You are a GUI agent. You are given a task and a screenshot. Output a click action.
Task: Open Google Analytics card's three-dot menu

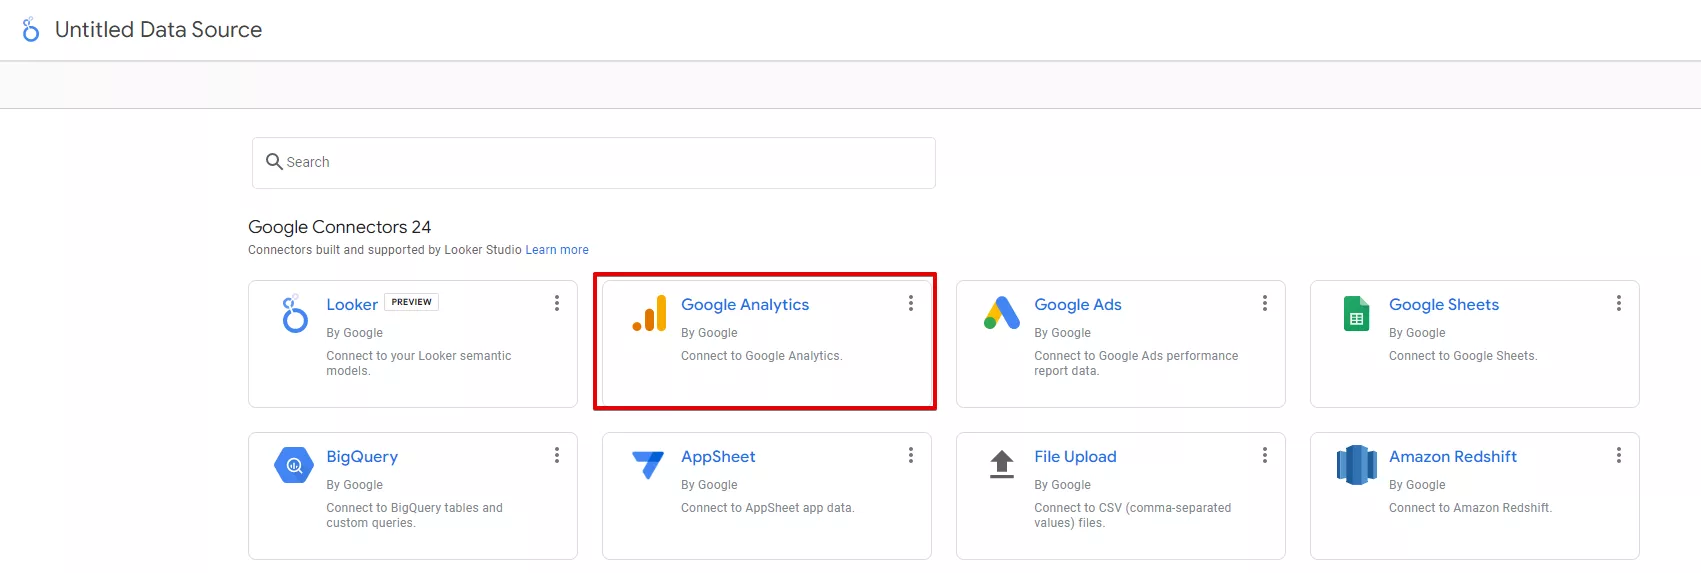[911, 303]
